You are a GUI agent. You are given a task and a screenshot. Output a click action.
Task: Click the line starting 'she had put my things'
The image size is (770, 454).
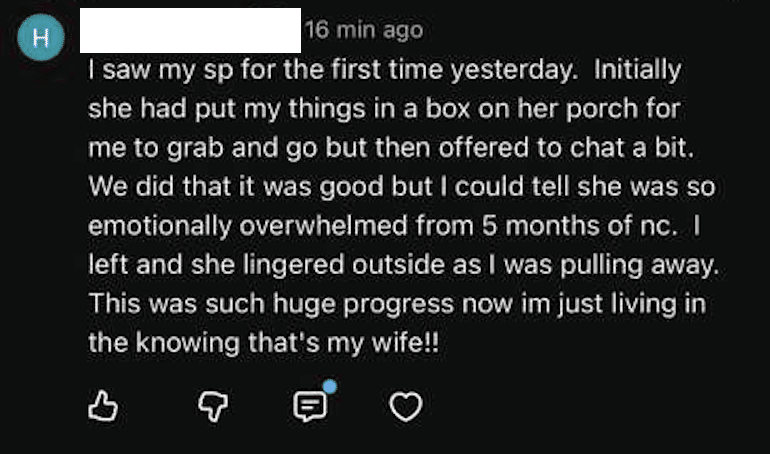[x=384, y=109]
